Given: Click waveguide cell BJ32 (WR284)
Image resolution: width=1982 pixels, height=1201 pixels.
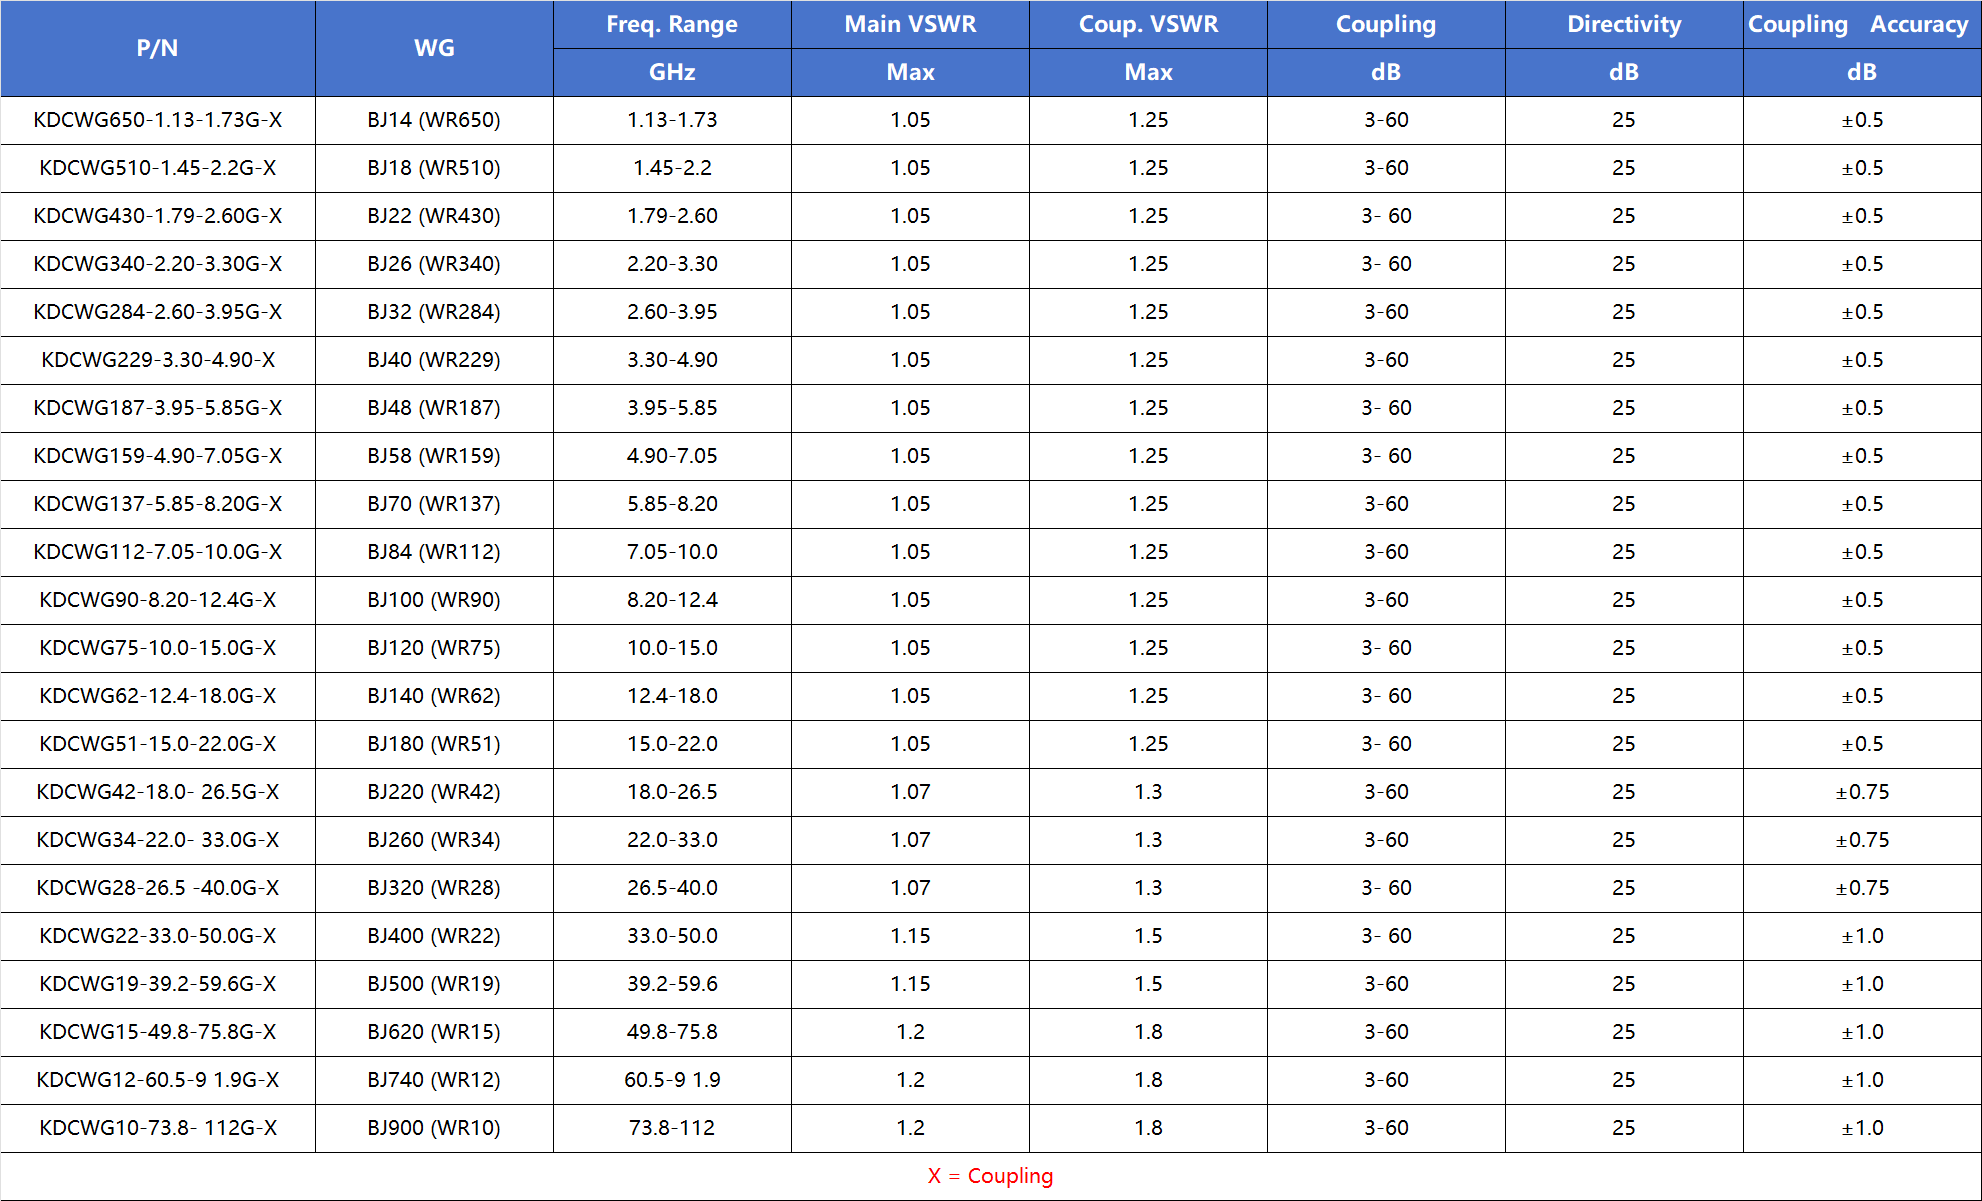Looking at the screenshot, I should coord(434,312).
